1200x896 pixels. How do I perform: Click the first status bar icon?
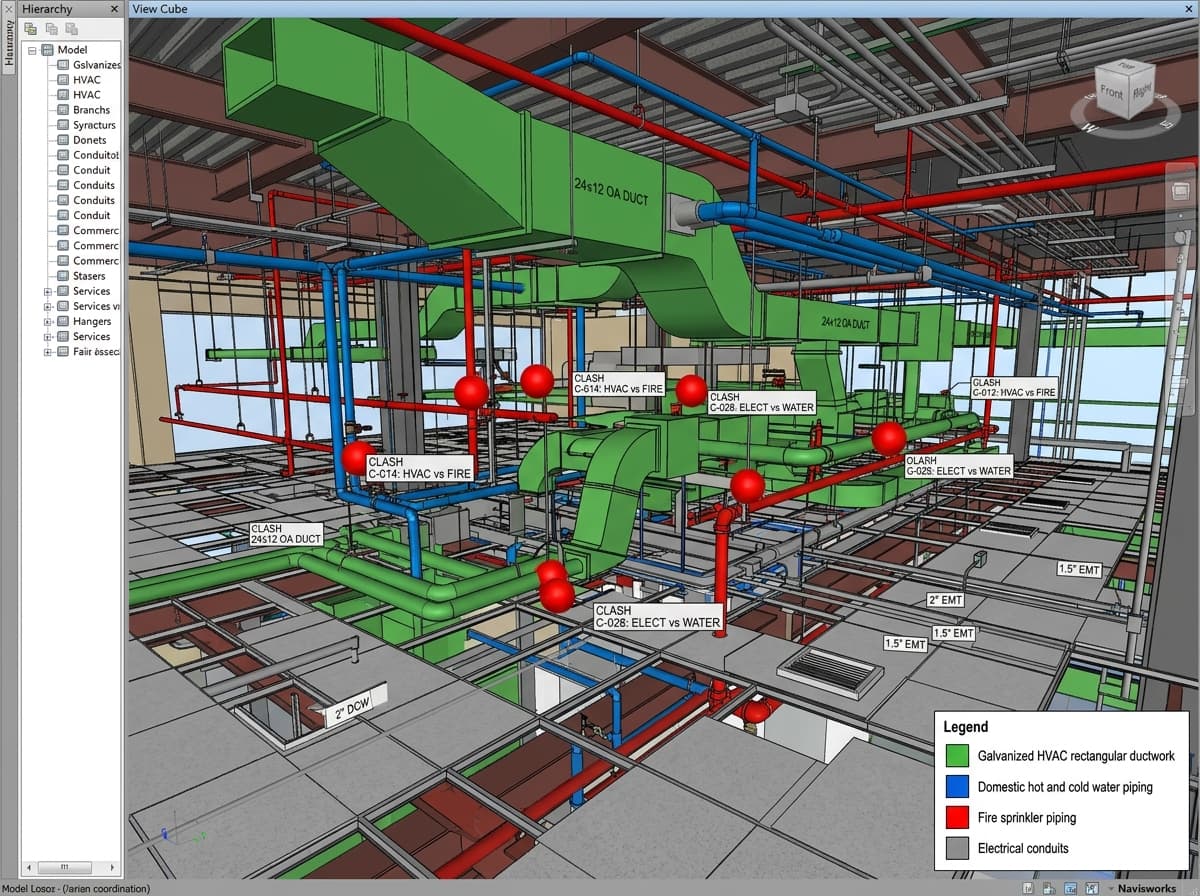click(x=1030, y=888)
